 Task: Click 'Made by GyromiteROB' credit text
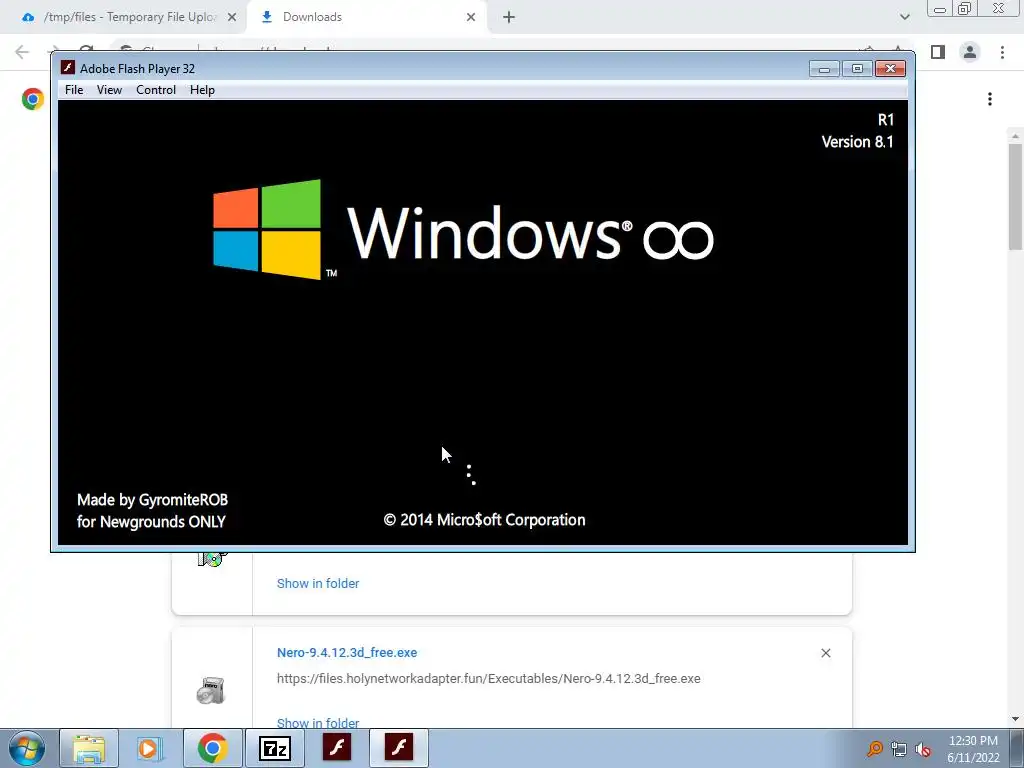152,500
